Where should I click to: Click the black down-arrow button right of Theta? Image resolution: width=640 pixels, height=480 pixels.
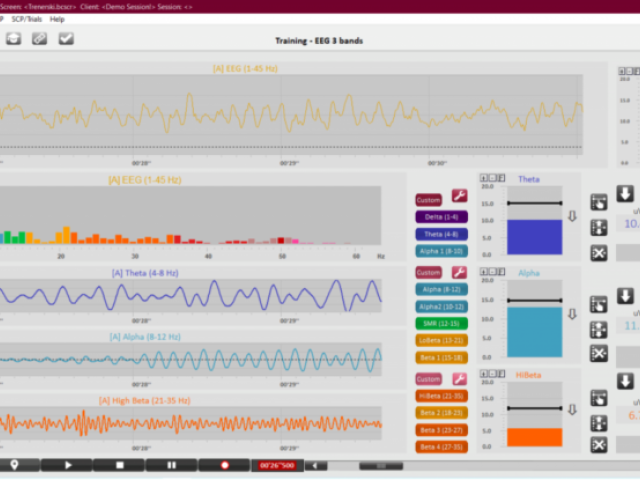(x=625, y=194)
